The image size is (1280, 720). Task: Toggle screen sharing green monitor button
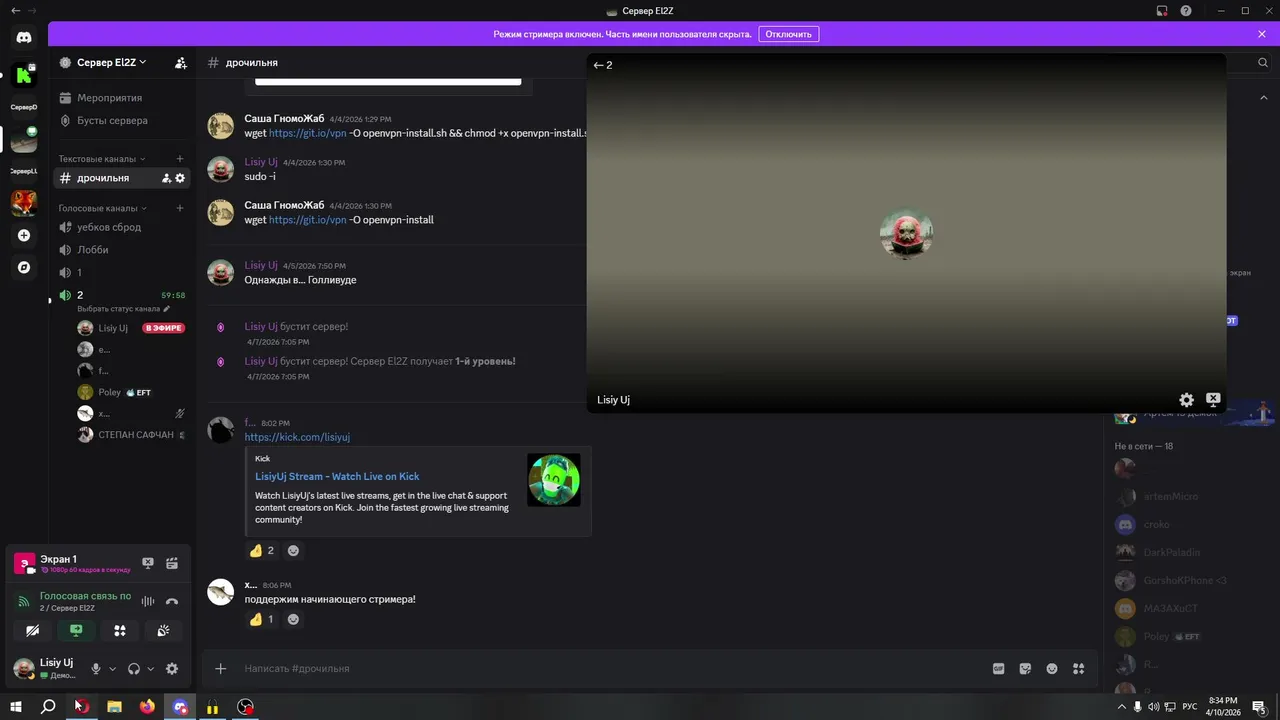pos(76,630)
